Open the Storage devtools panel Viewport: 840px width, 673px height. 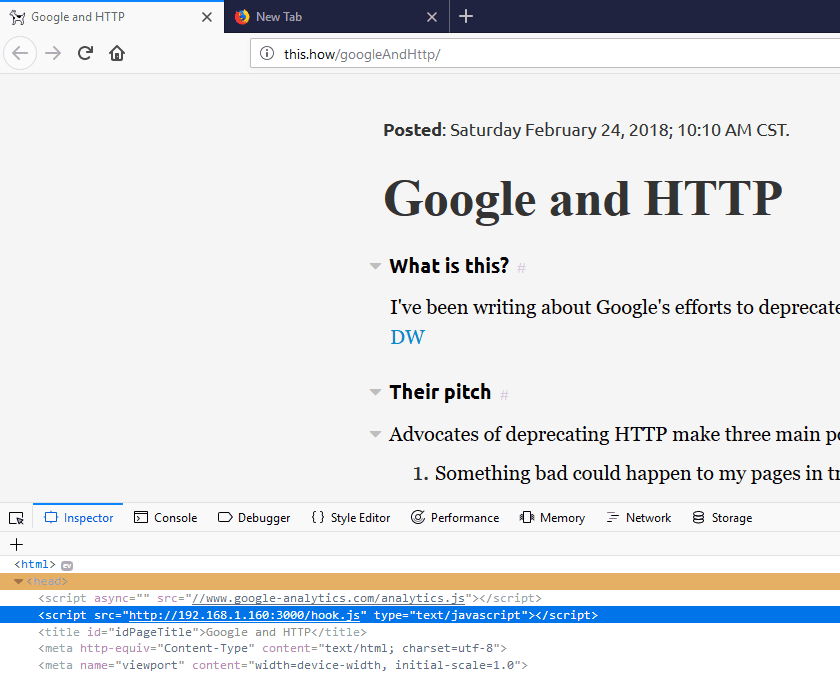723,518
